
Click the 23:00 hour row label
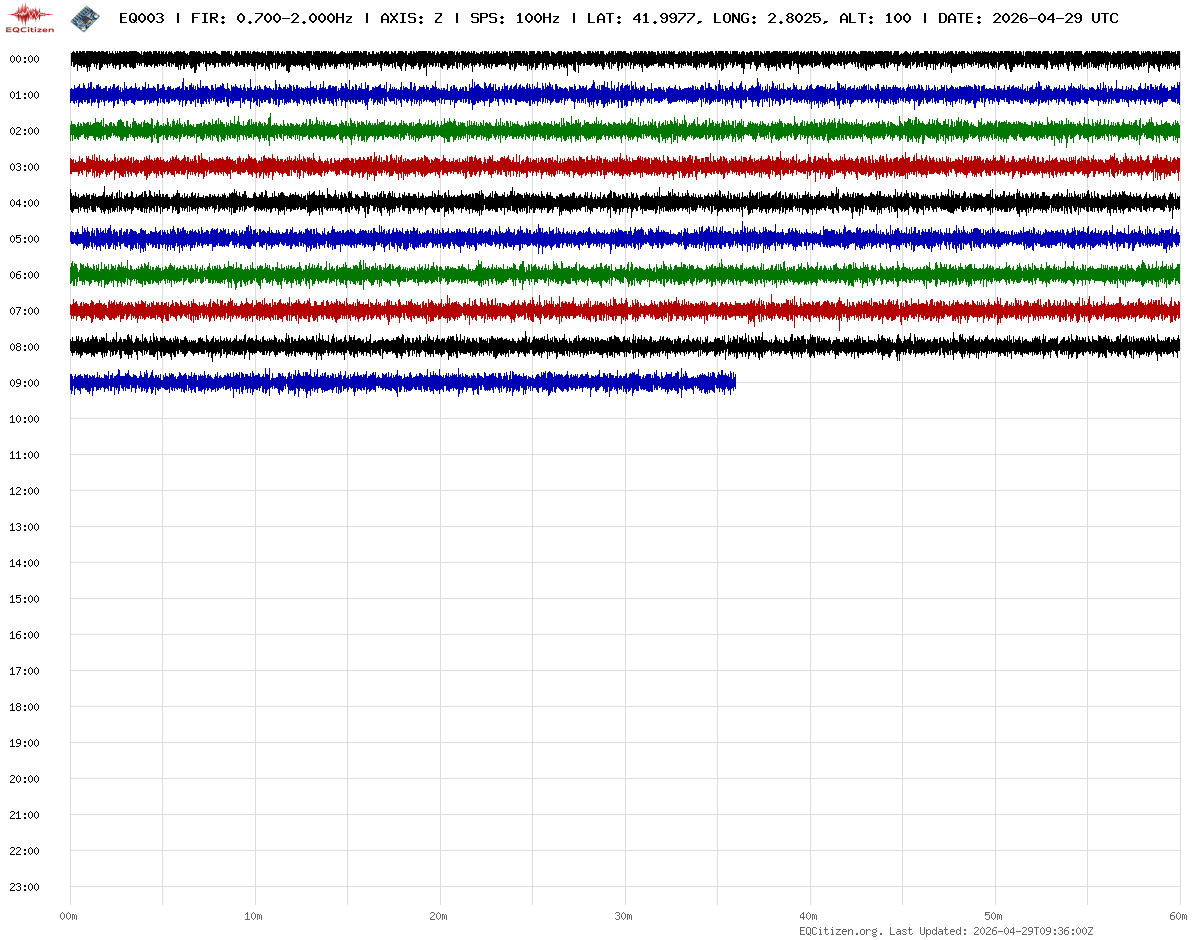[24, 887]
